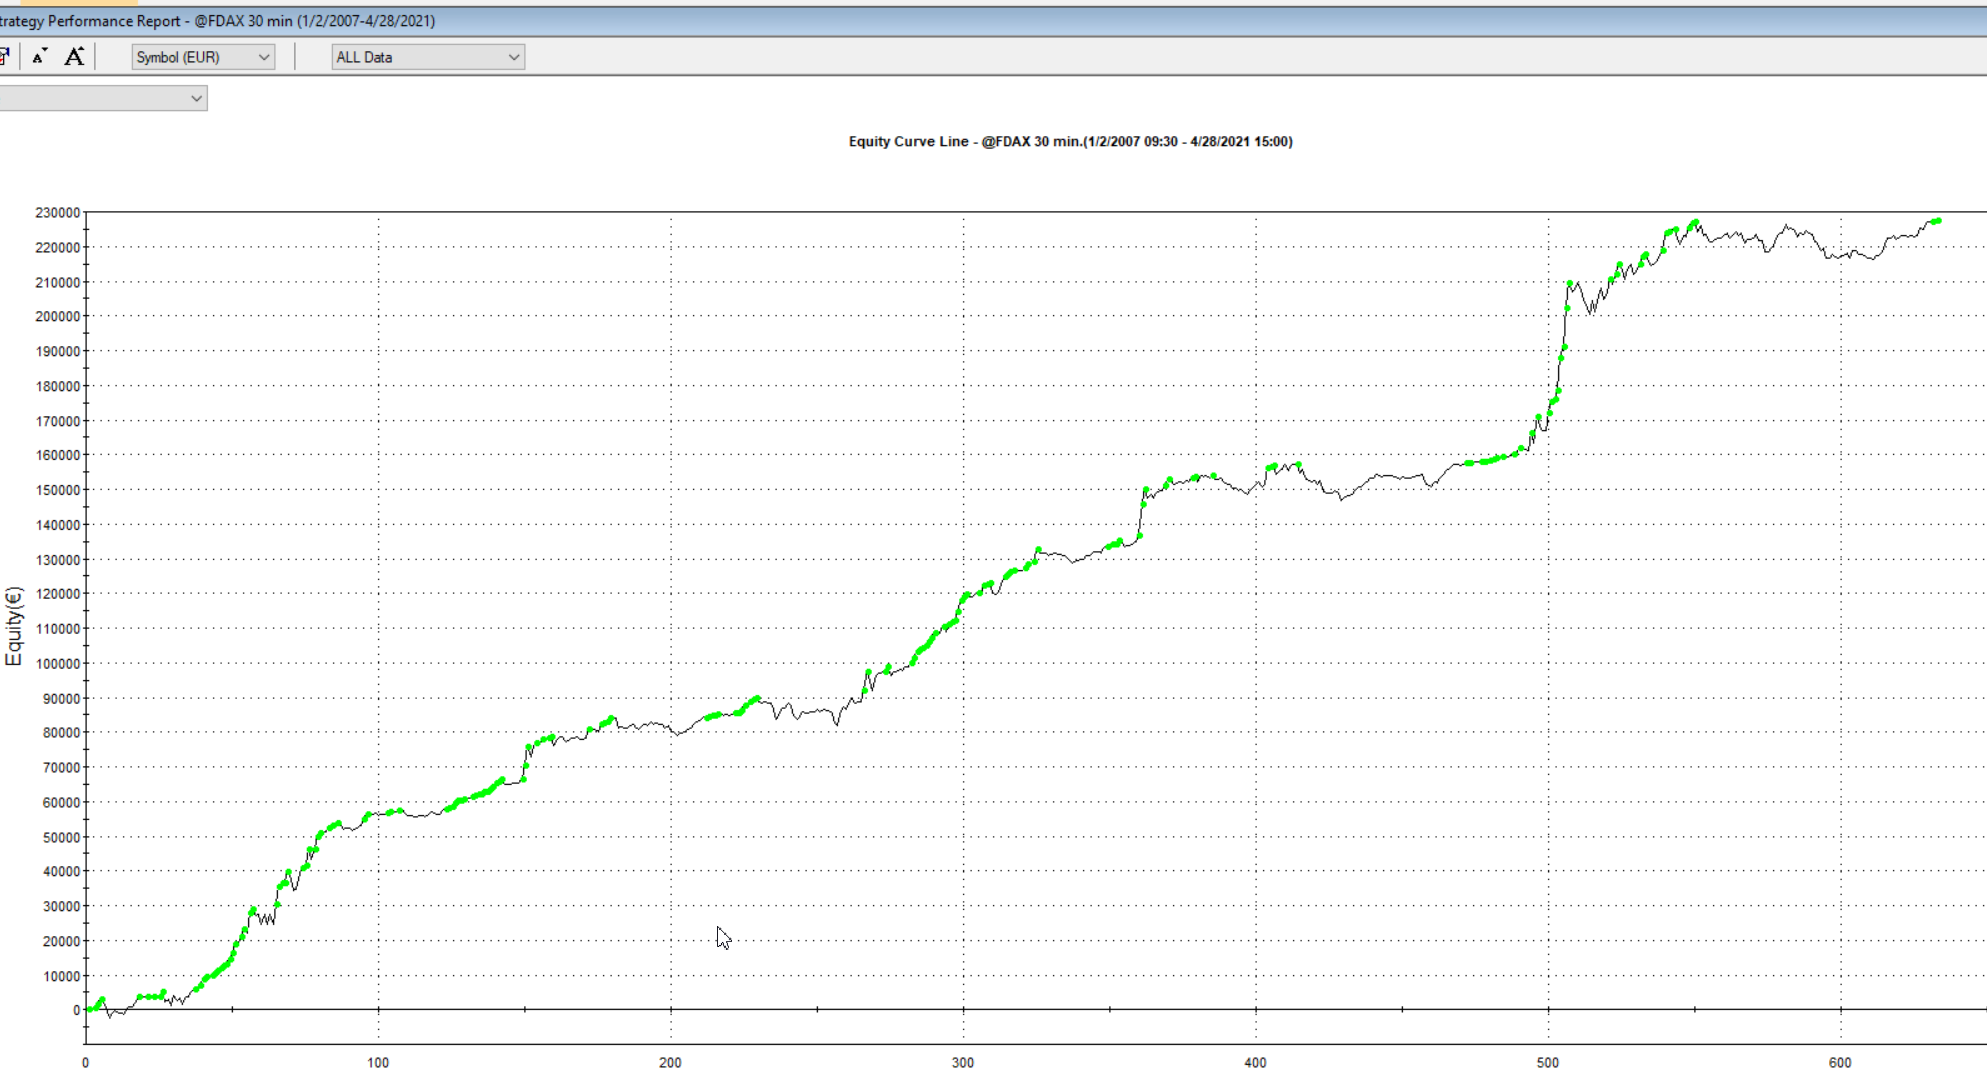Click the 500 label on the x-axis
Screen dimensions: 1987x1076
click(x=1548, y=1063)
